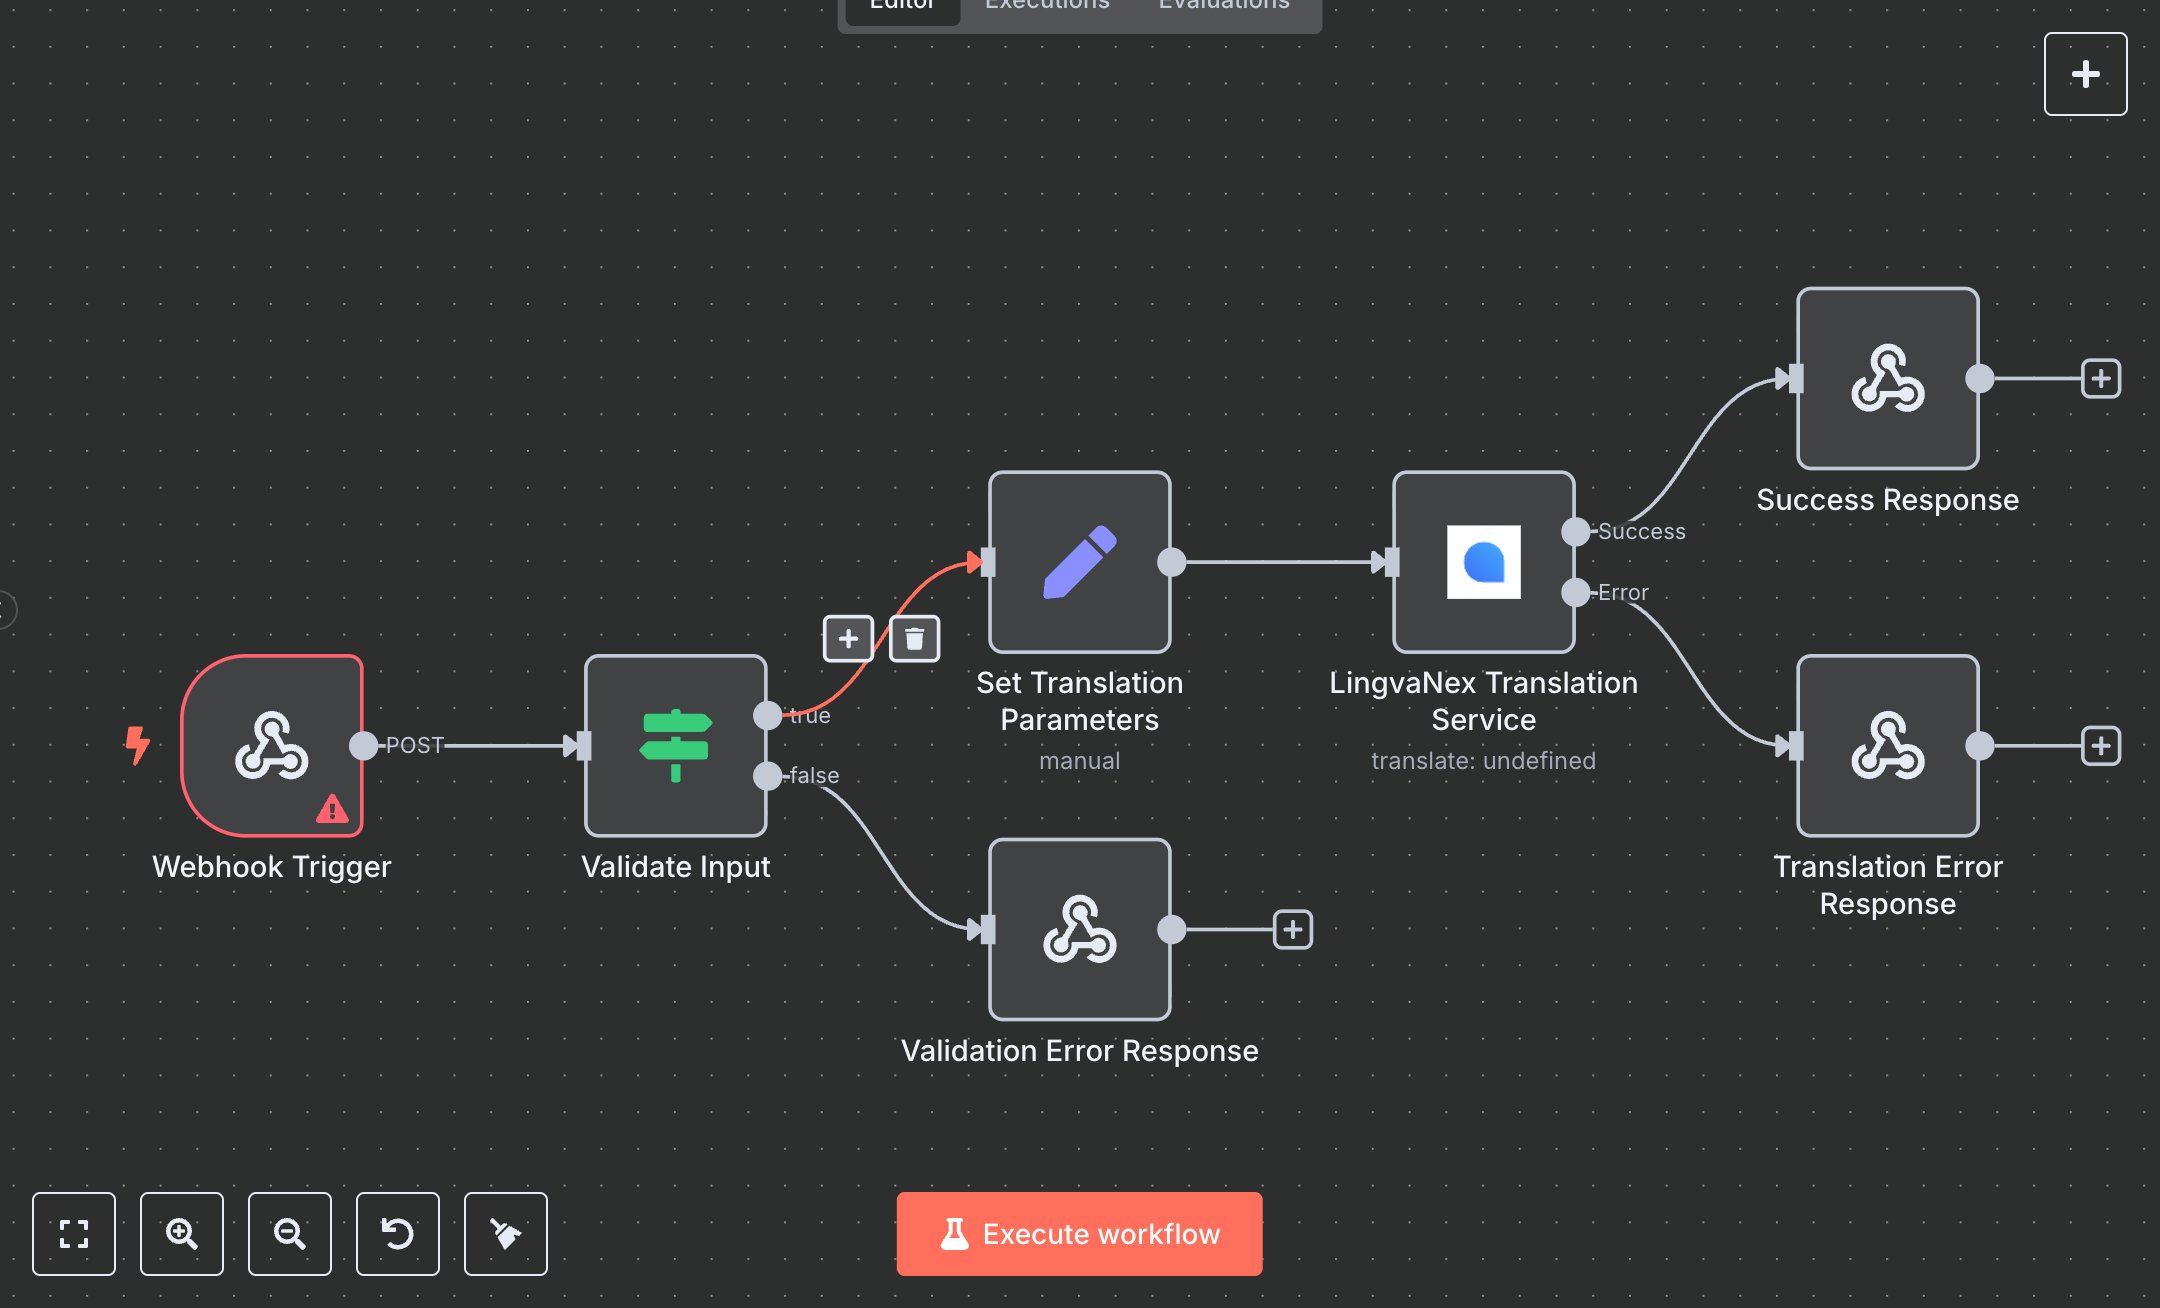Click the reset zoom icon
2160x1308 pixels.
[397, 1234]
